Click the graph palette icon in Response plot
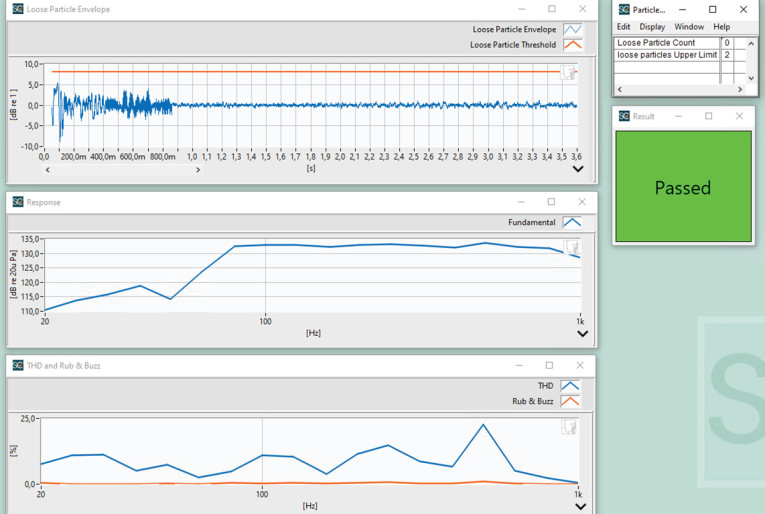This screenshot has width=765, height=514. click(x=570, y=246)
